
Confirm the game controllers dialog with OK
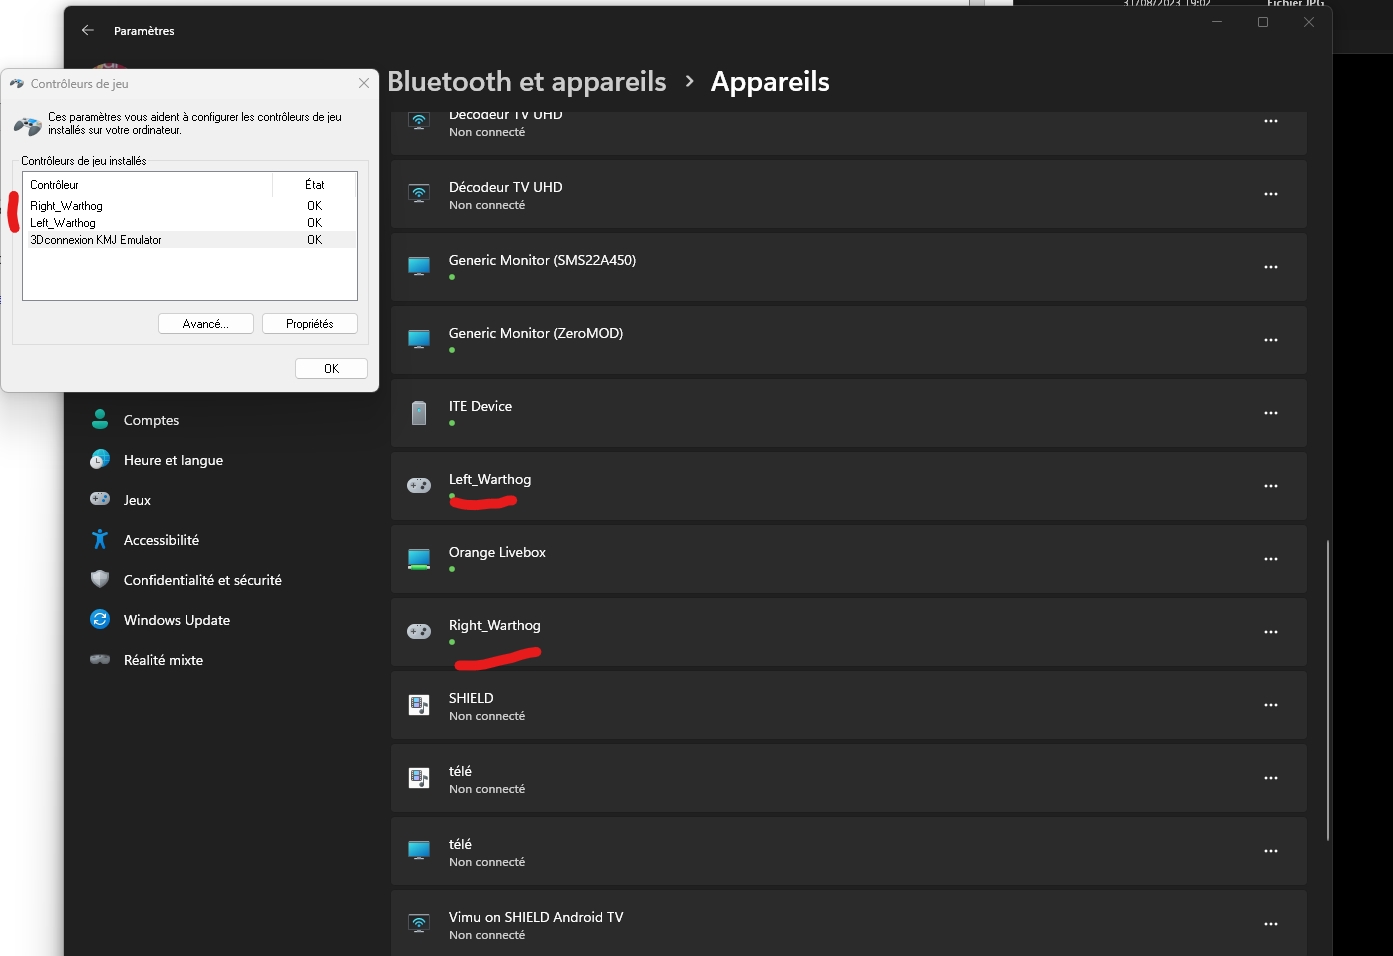(331, 369)
